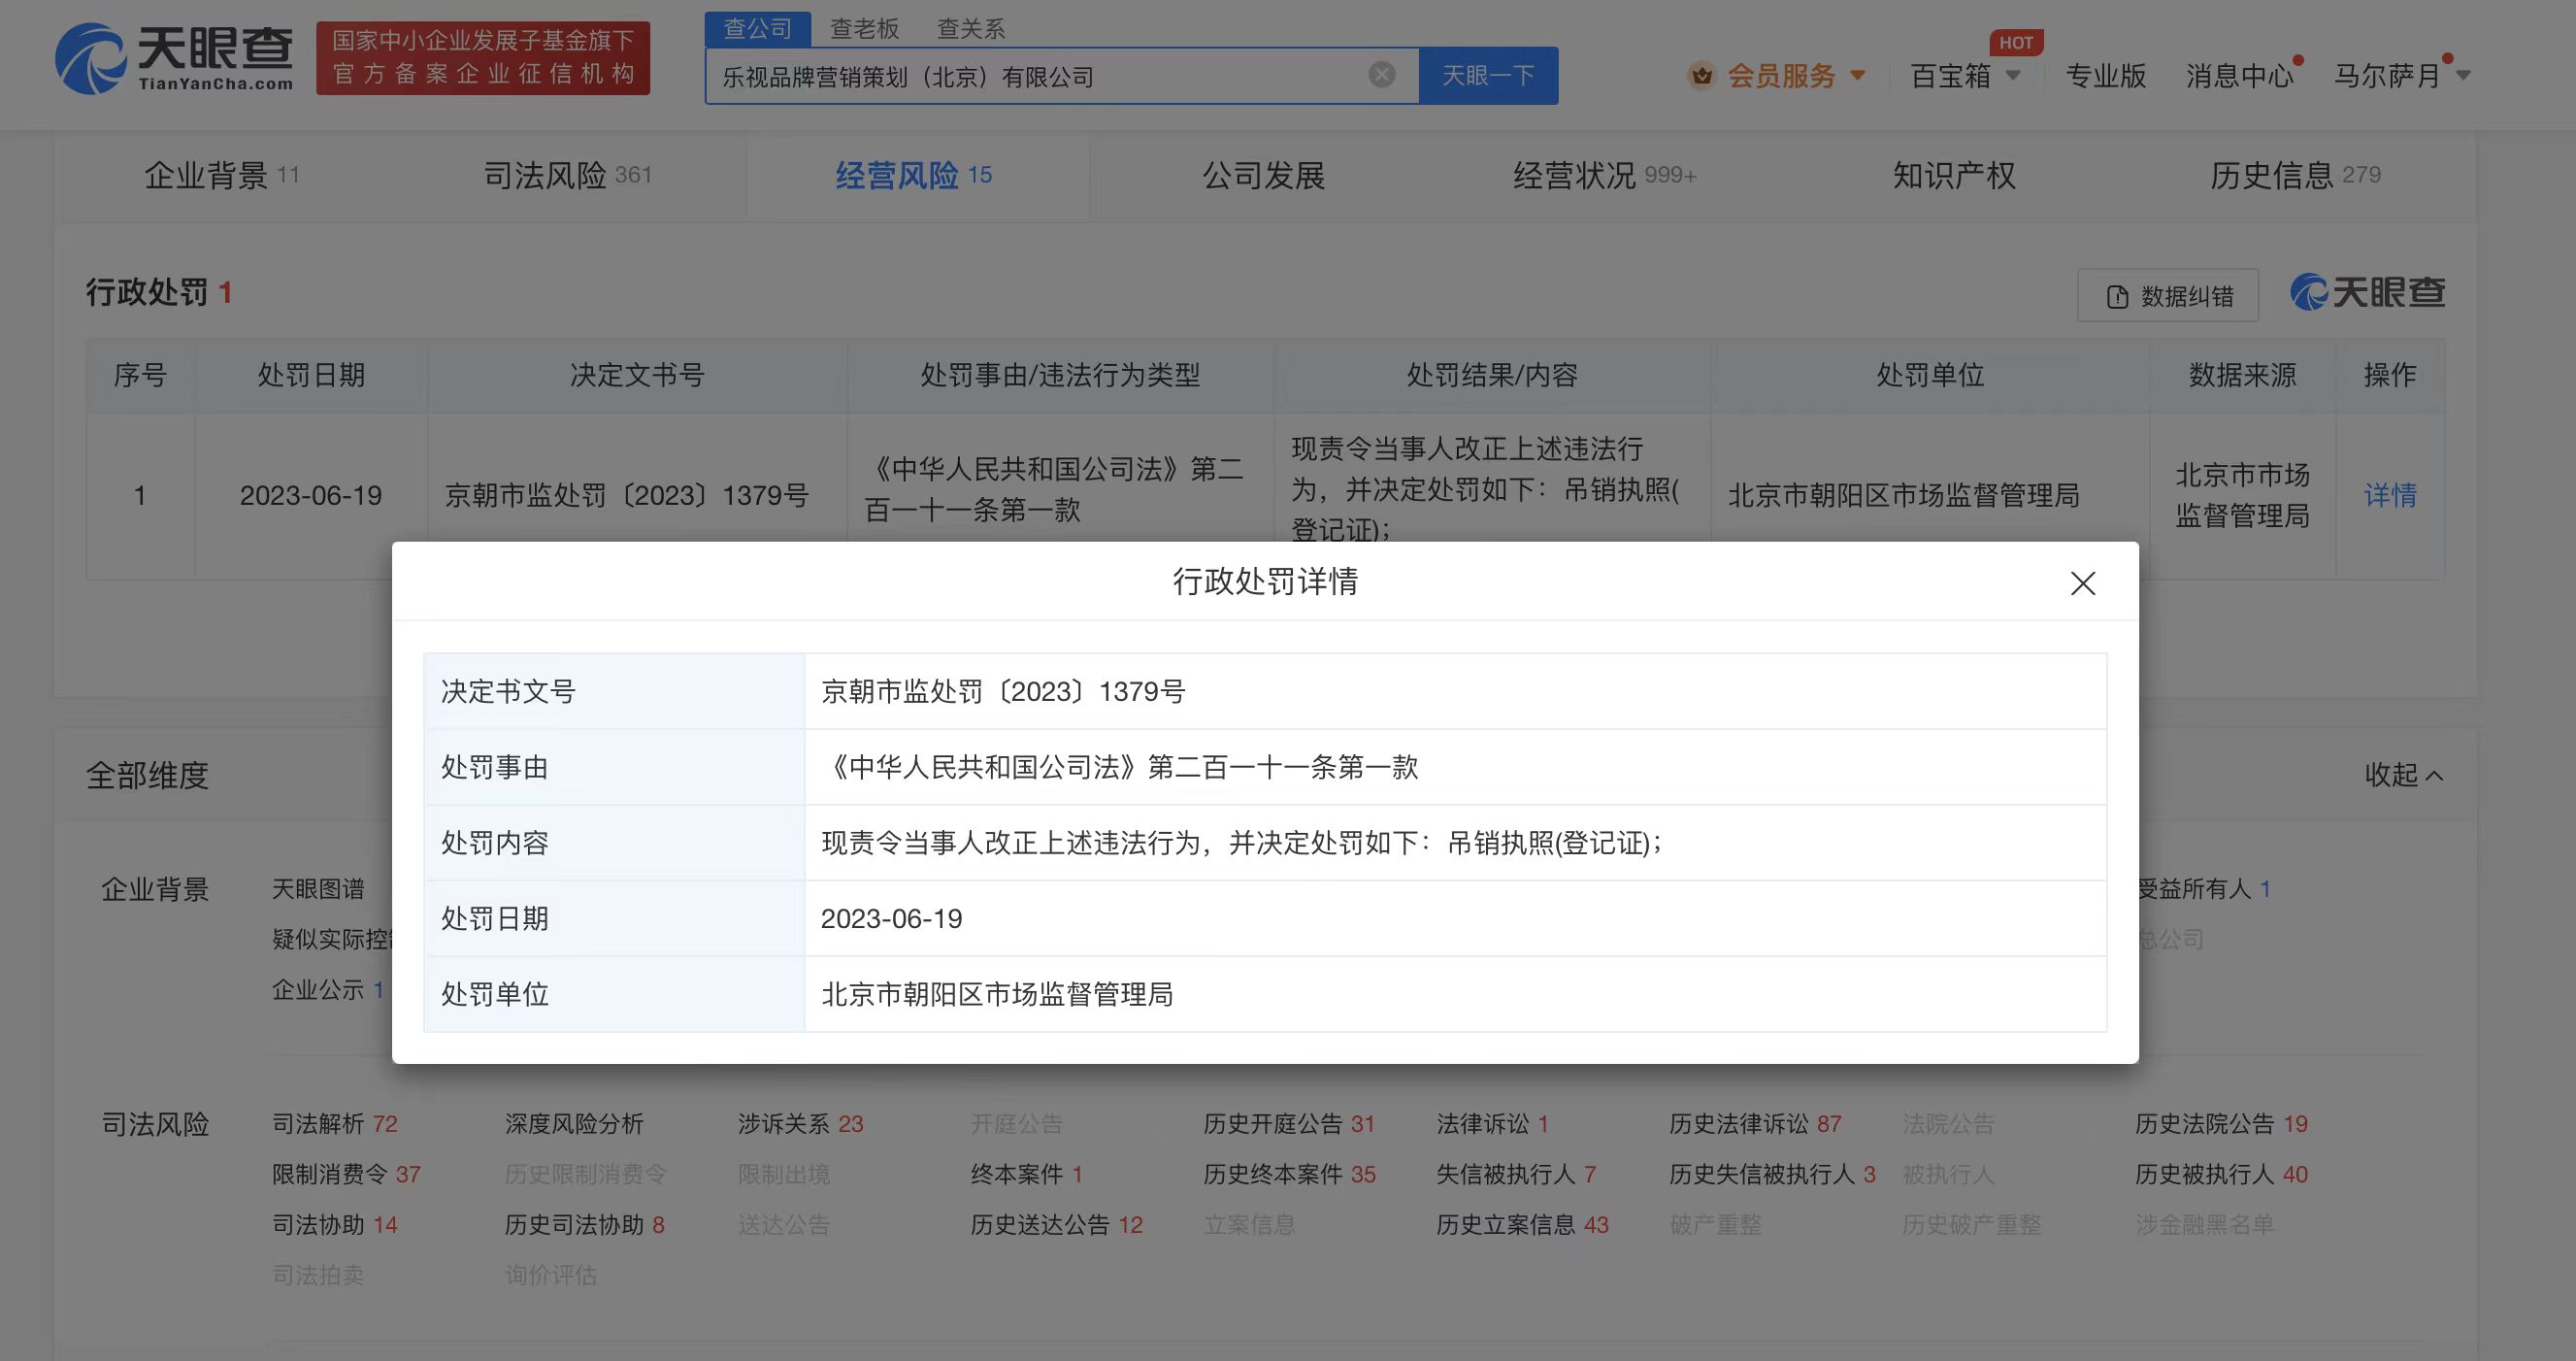This screenshot has width=2576, height=1361.
Task: Open the 详情 link in penalty row
Action: [2389, 495]
